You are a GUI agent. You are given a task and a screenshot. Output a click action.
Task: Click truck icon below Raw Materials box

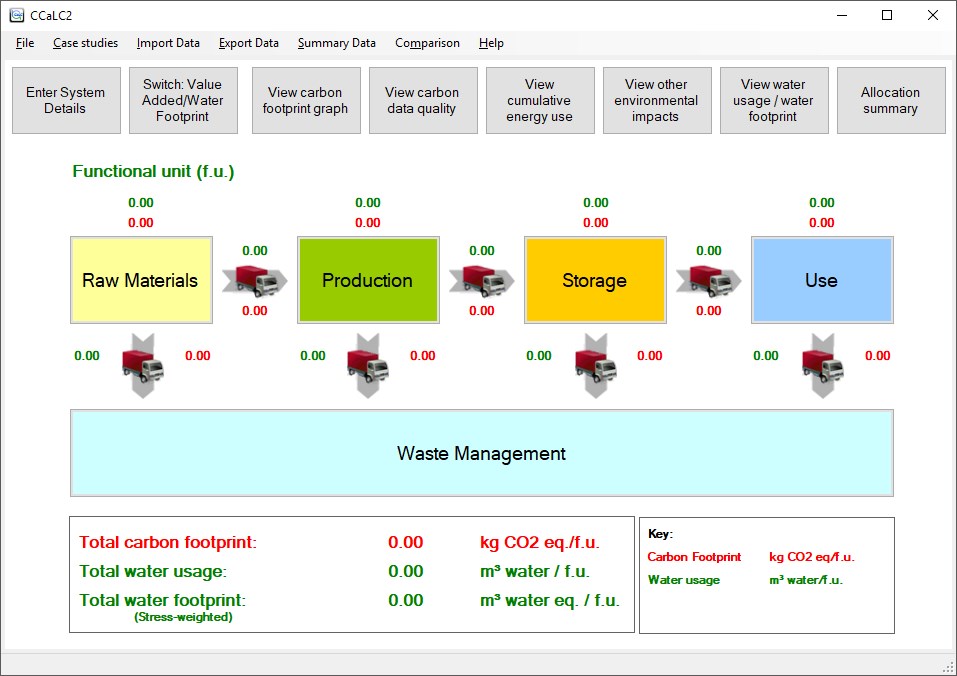(143, 366)
